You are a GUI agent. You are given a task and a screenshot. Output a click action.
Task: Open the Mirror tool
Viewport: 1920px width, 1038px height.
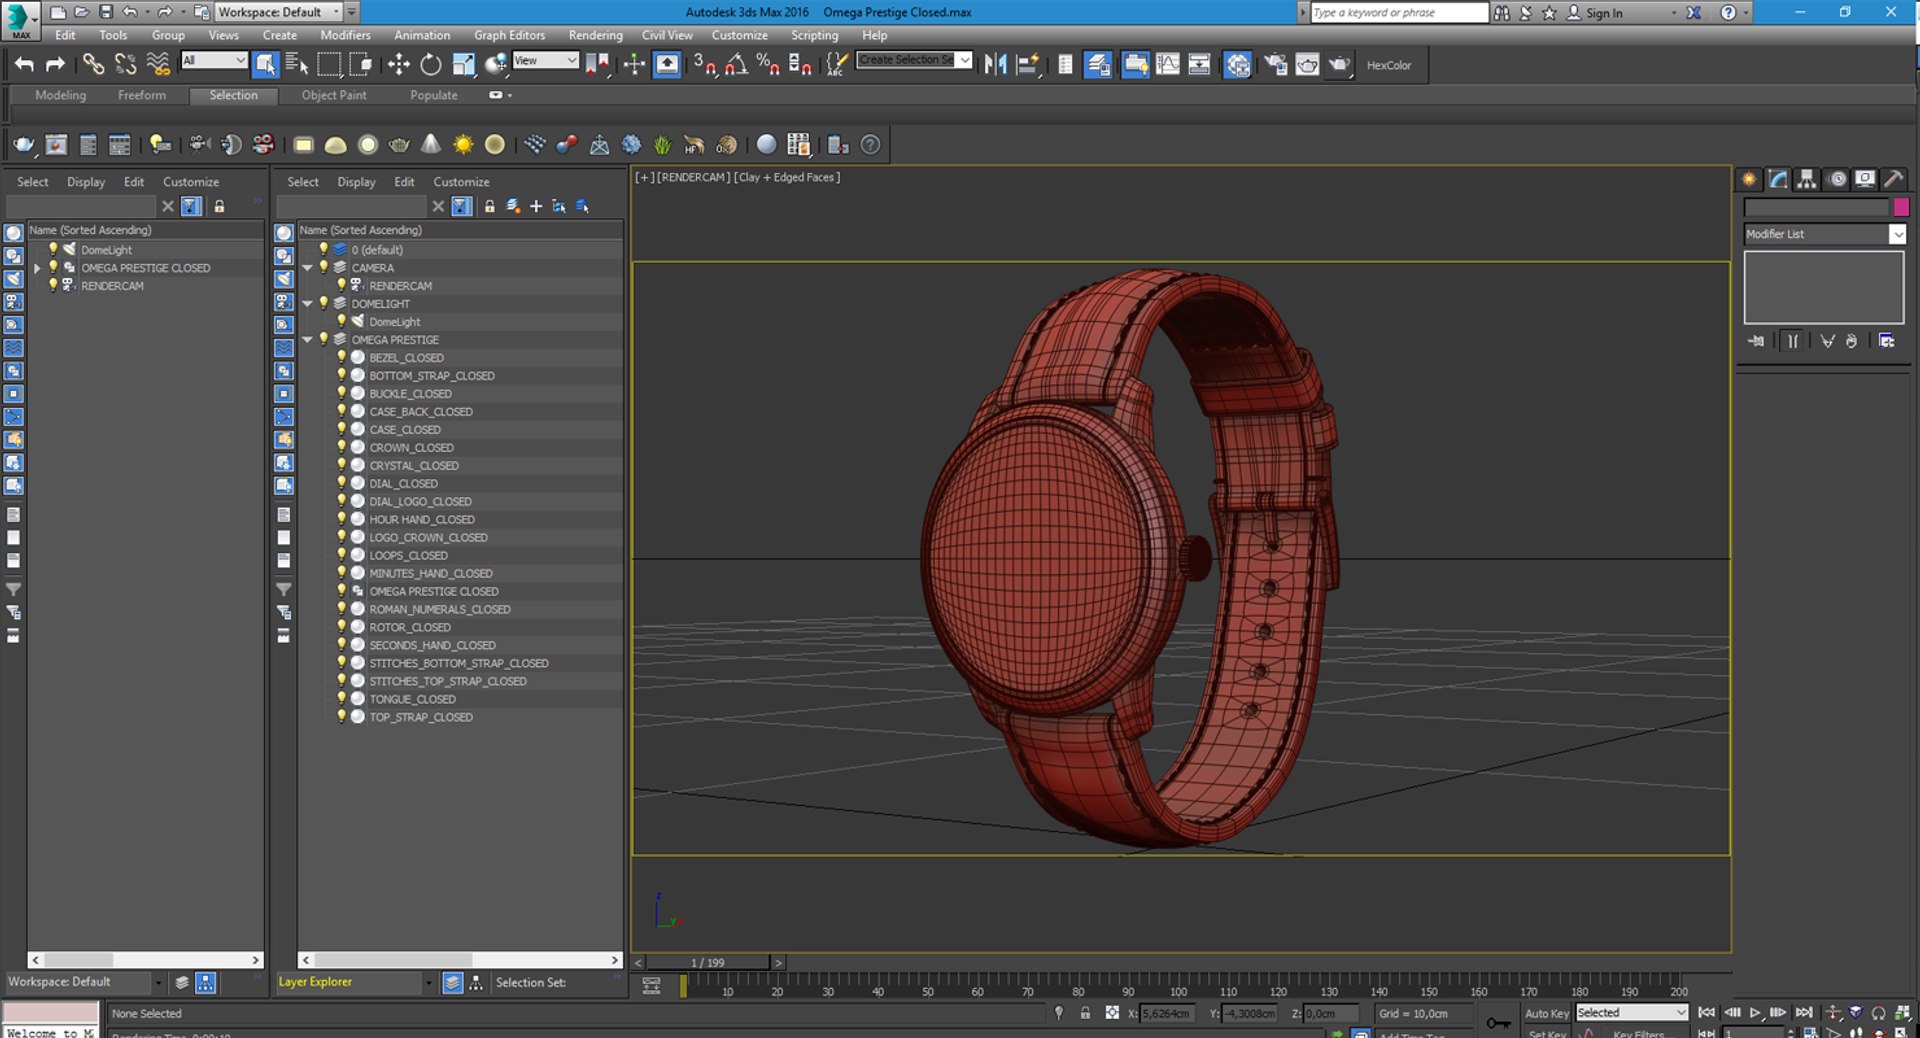(995, 65)
